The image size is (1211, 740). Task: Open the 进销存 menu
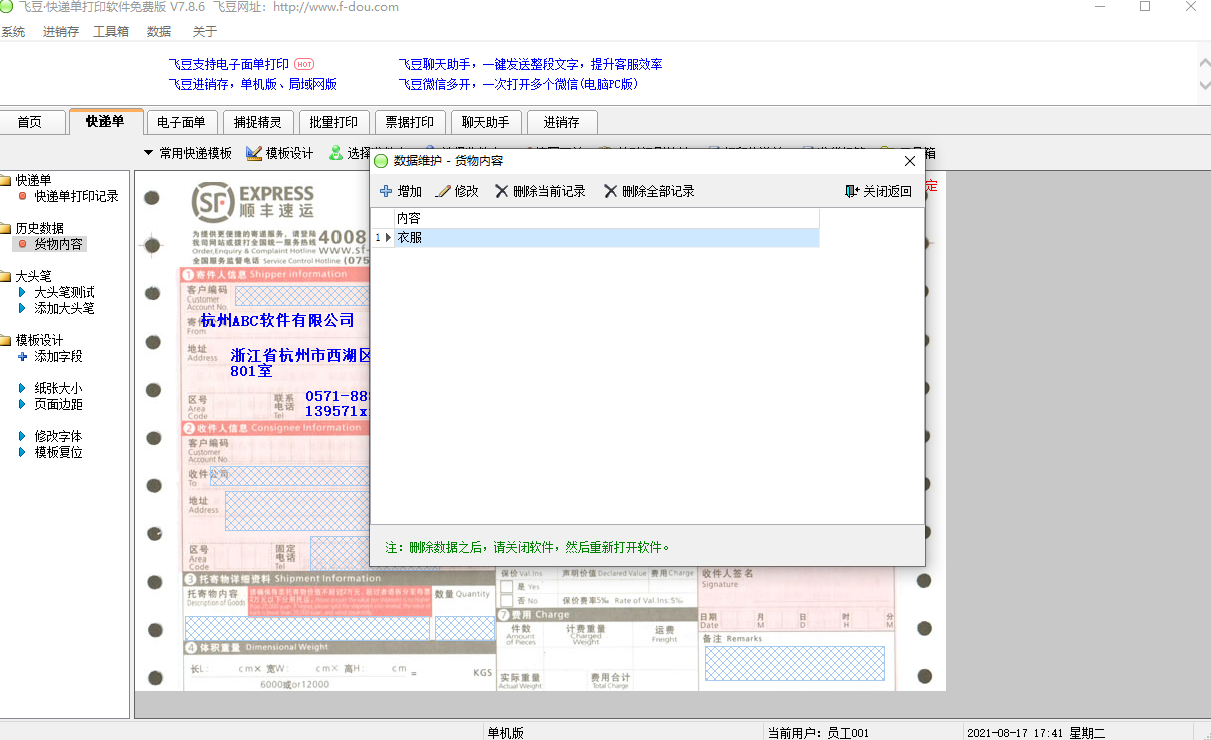[x=61, y=32]
